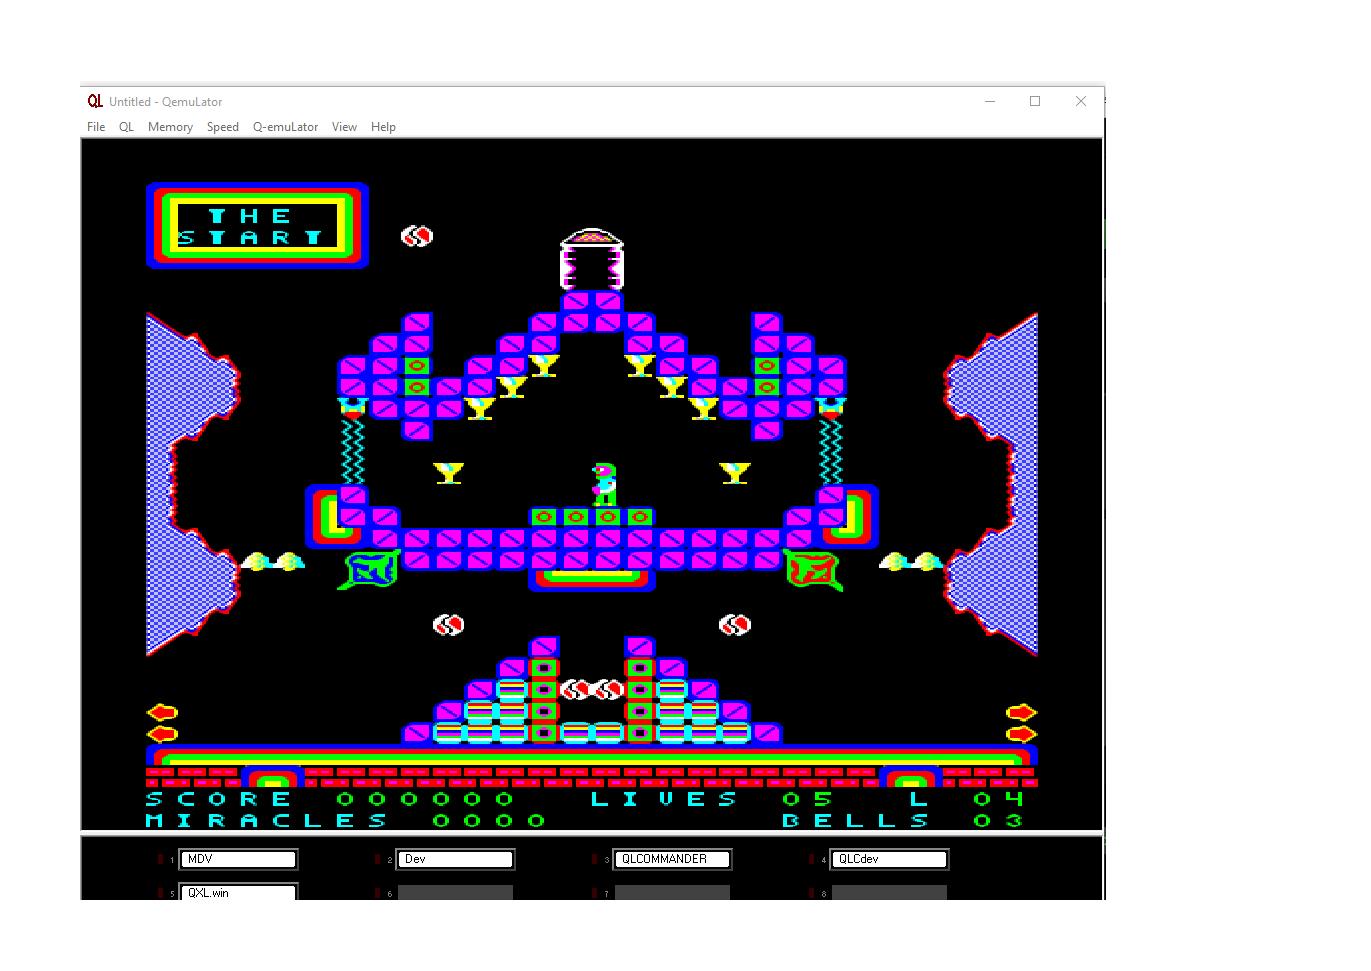This screenshot has width=1371, height=971.
Task: Click the floating goblet right of the player
Action: tap(735, 473)
